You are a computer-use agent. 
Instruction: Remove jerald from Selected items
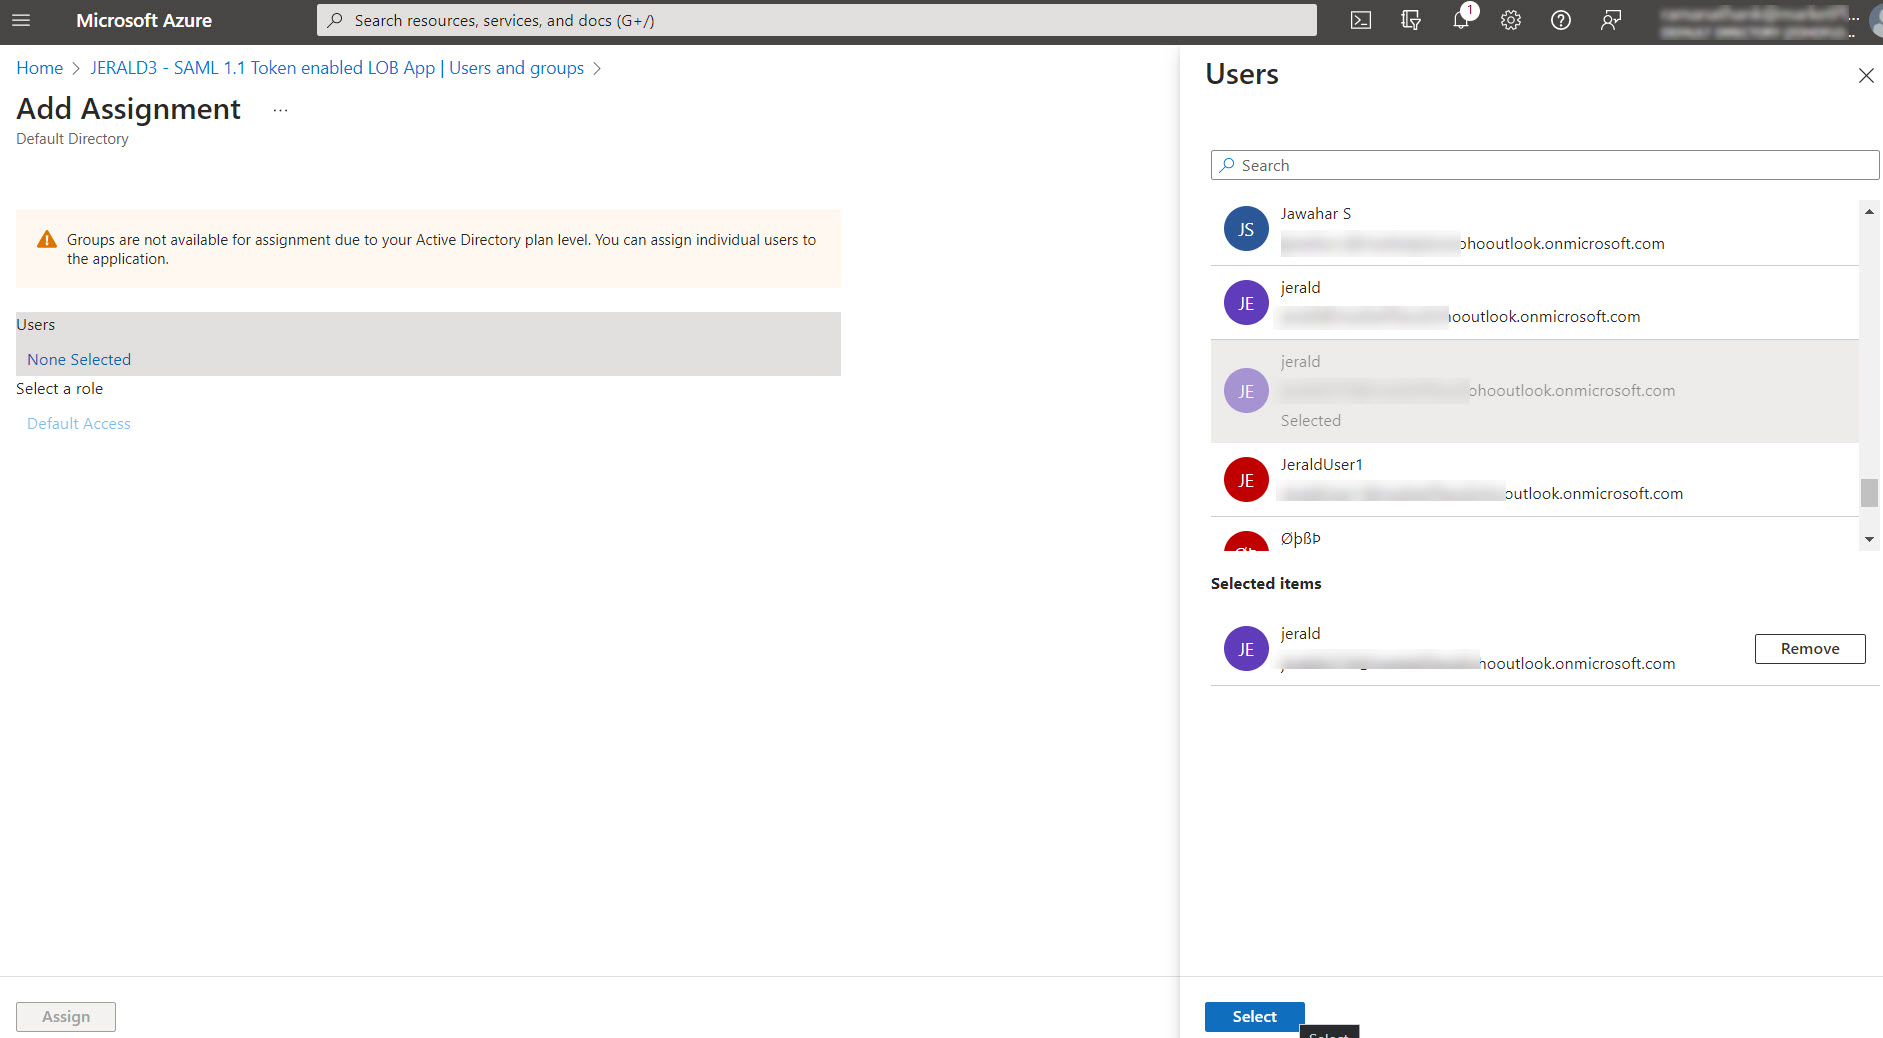click(x=1810, y=649)
